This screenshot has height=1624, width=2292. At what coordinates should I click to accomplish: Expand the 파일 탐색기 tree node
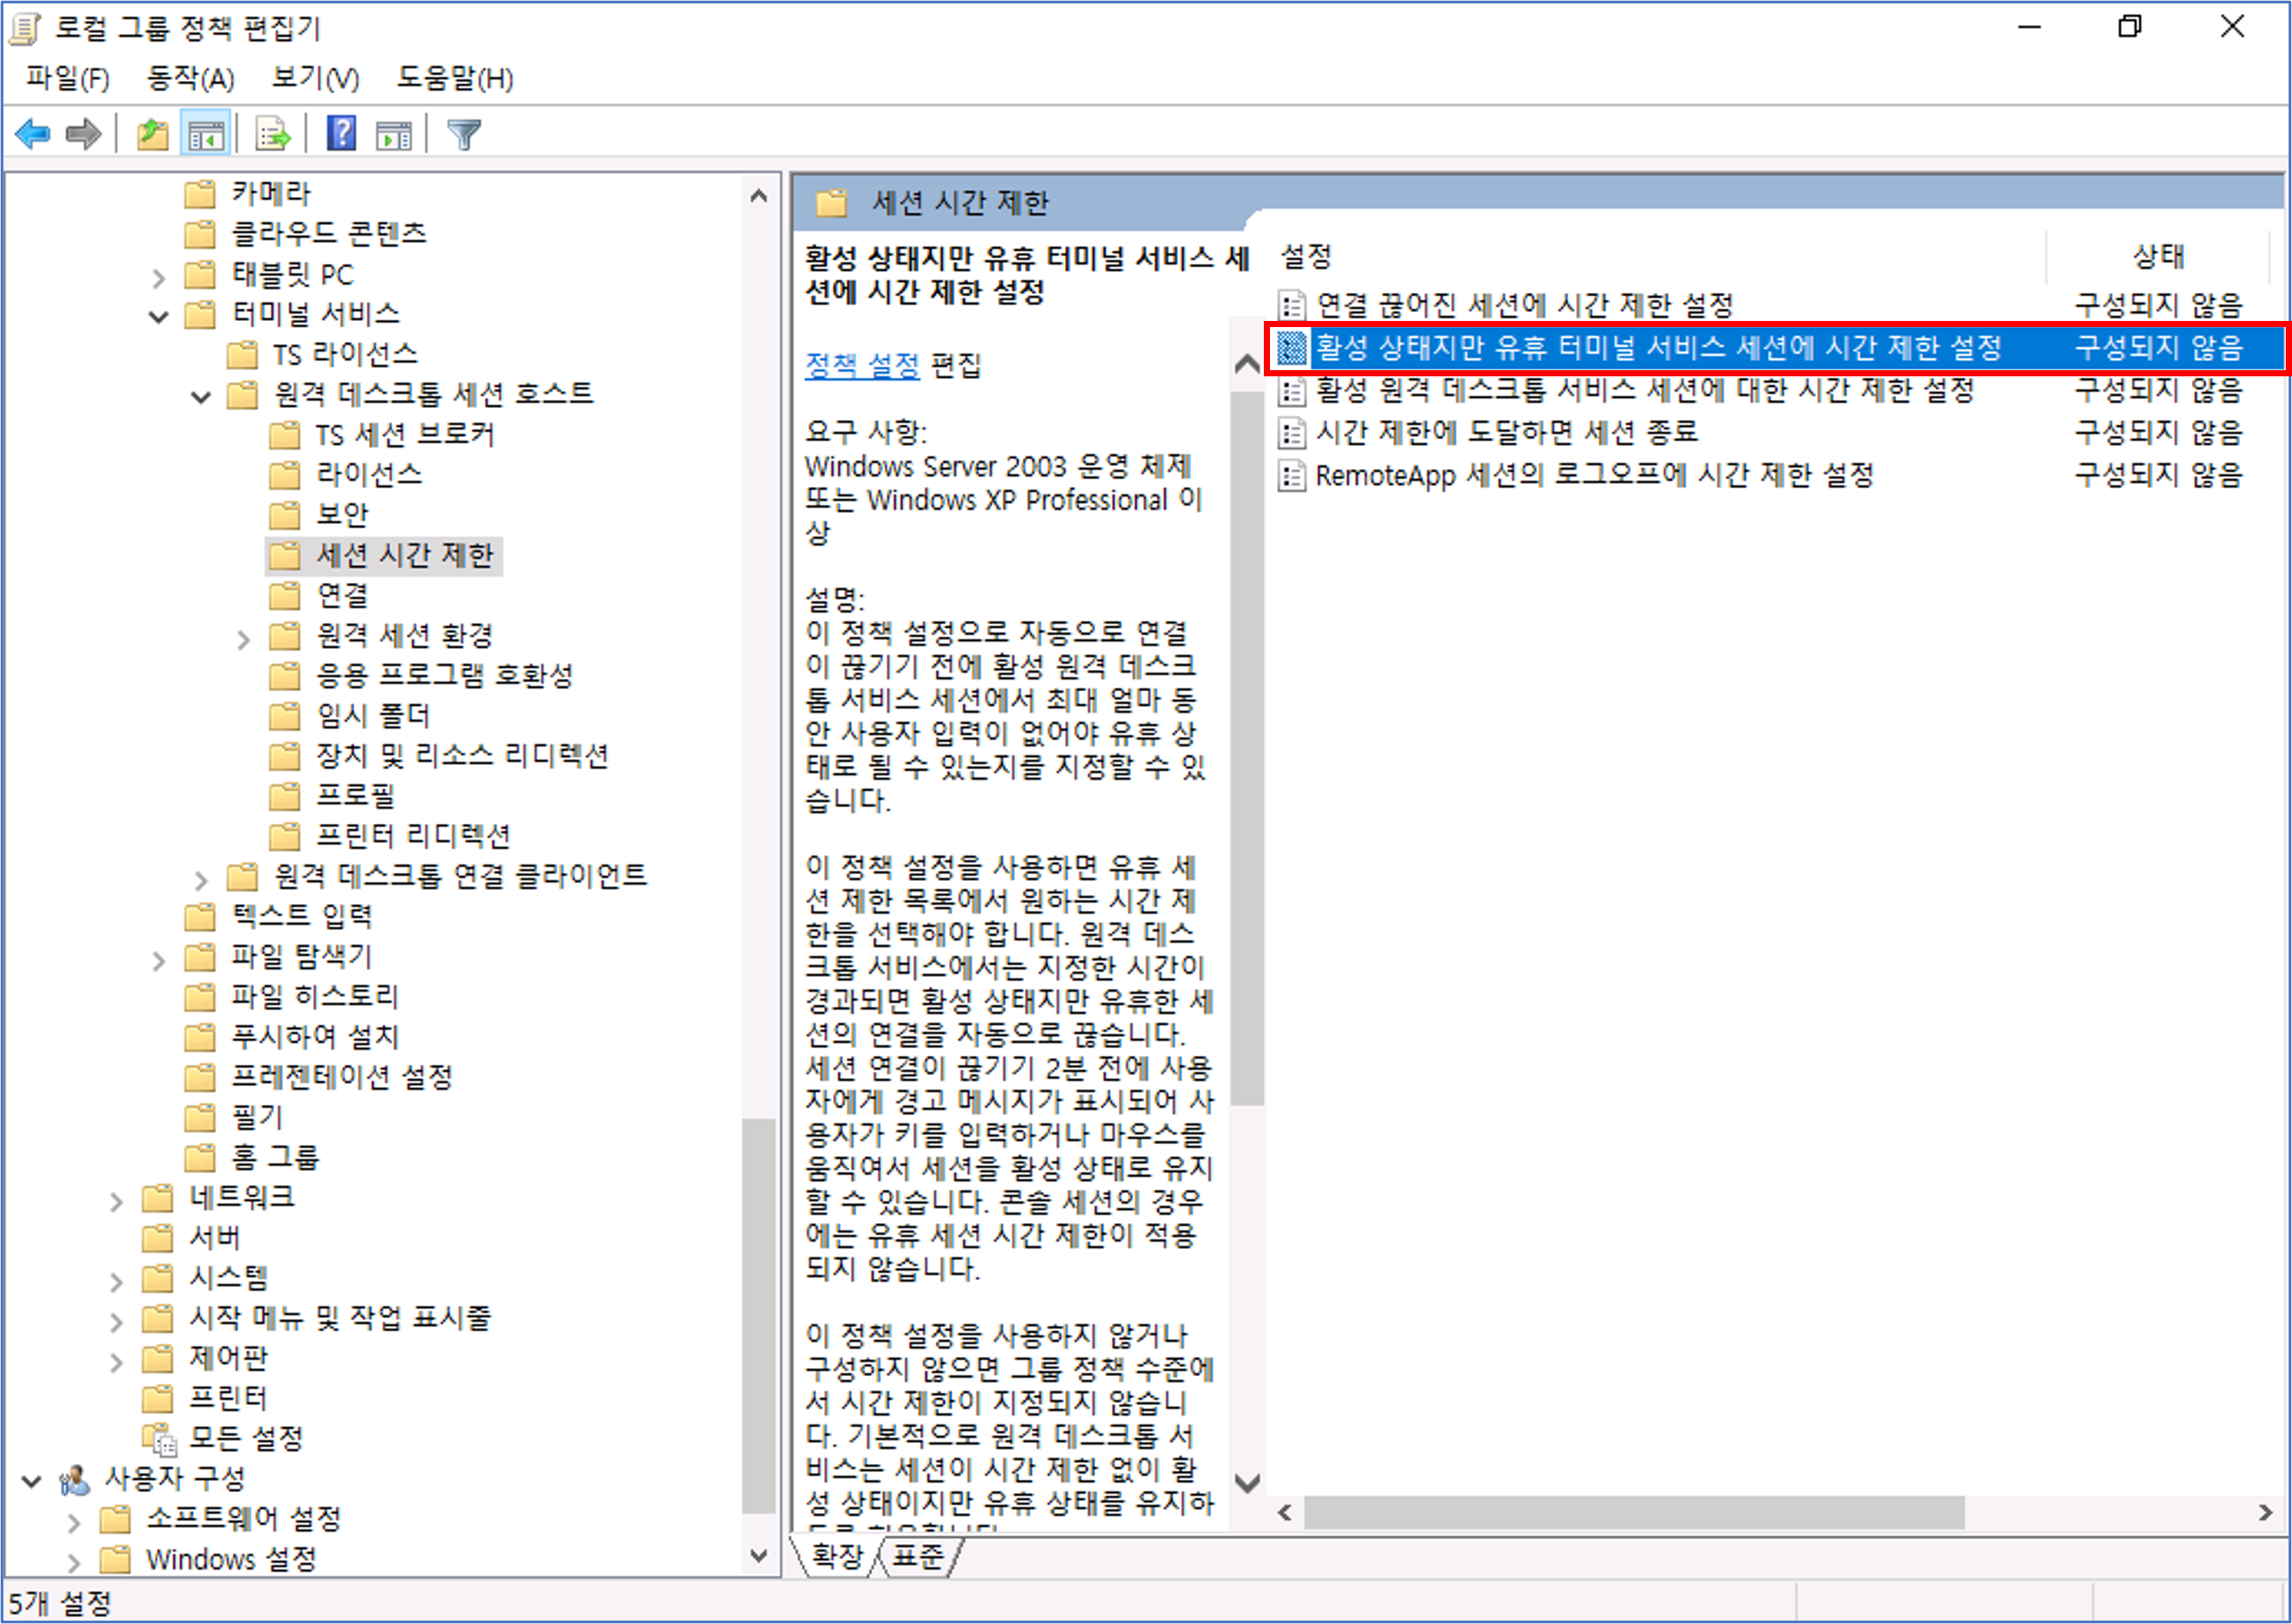[x=158, y=959]
